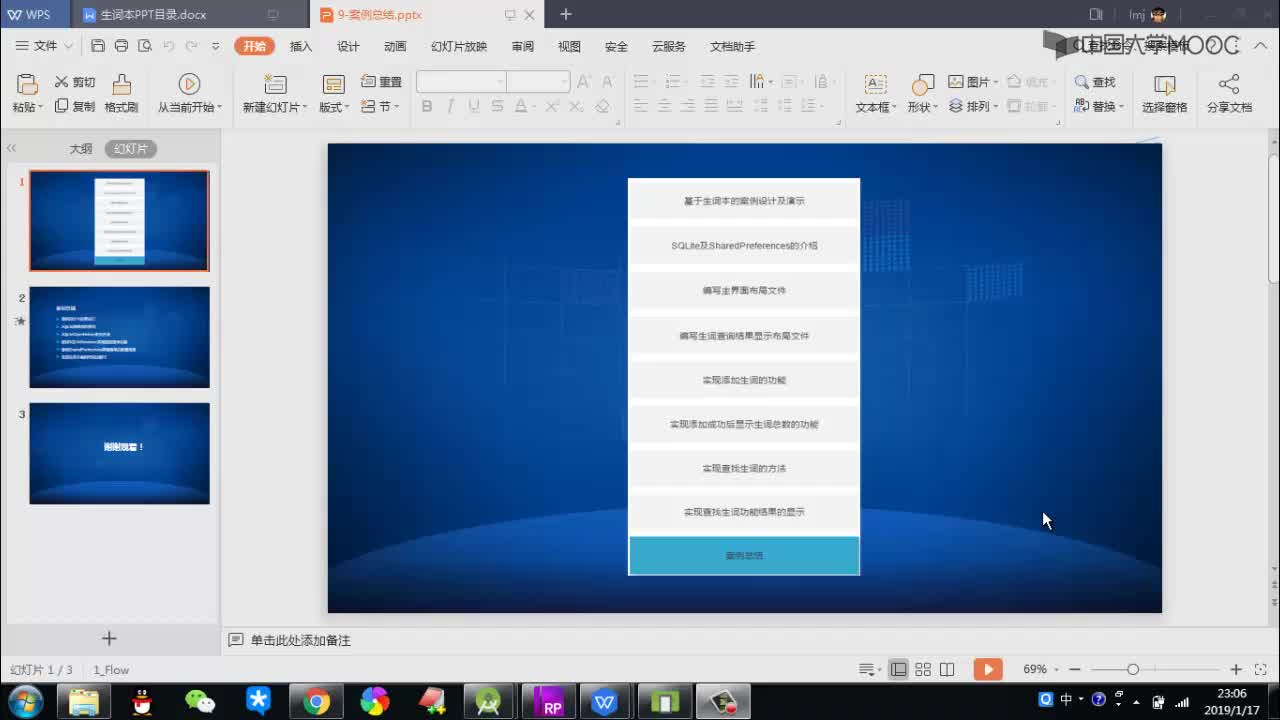This screenshot has width=1280, height=720.
Task: Open the Home (开始) ribbon tab
Action: [254, 46]
